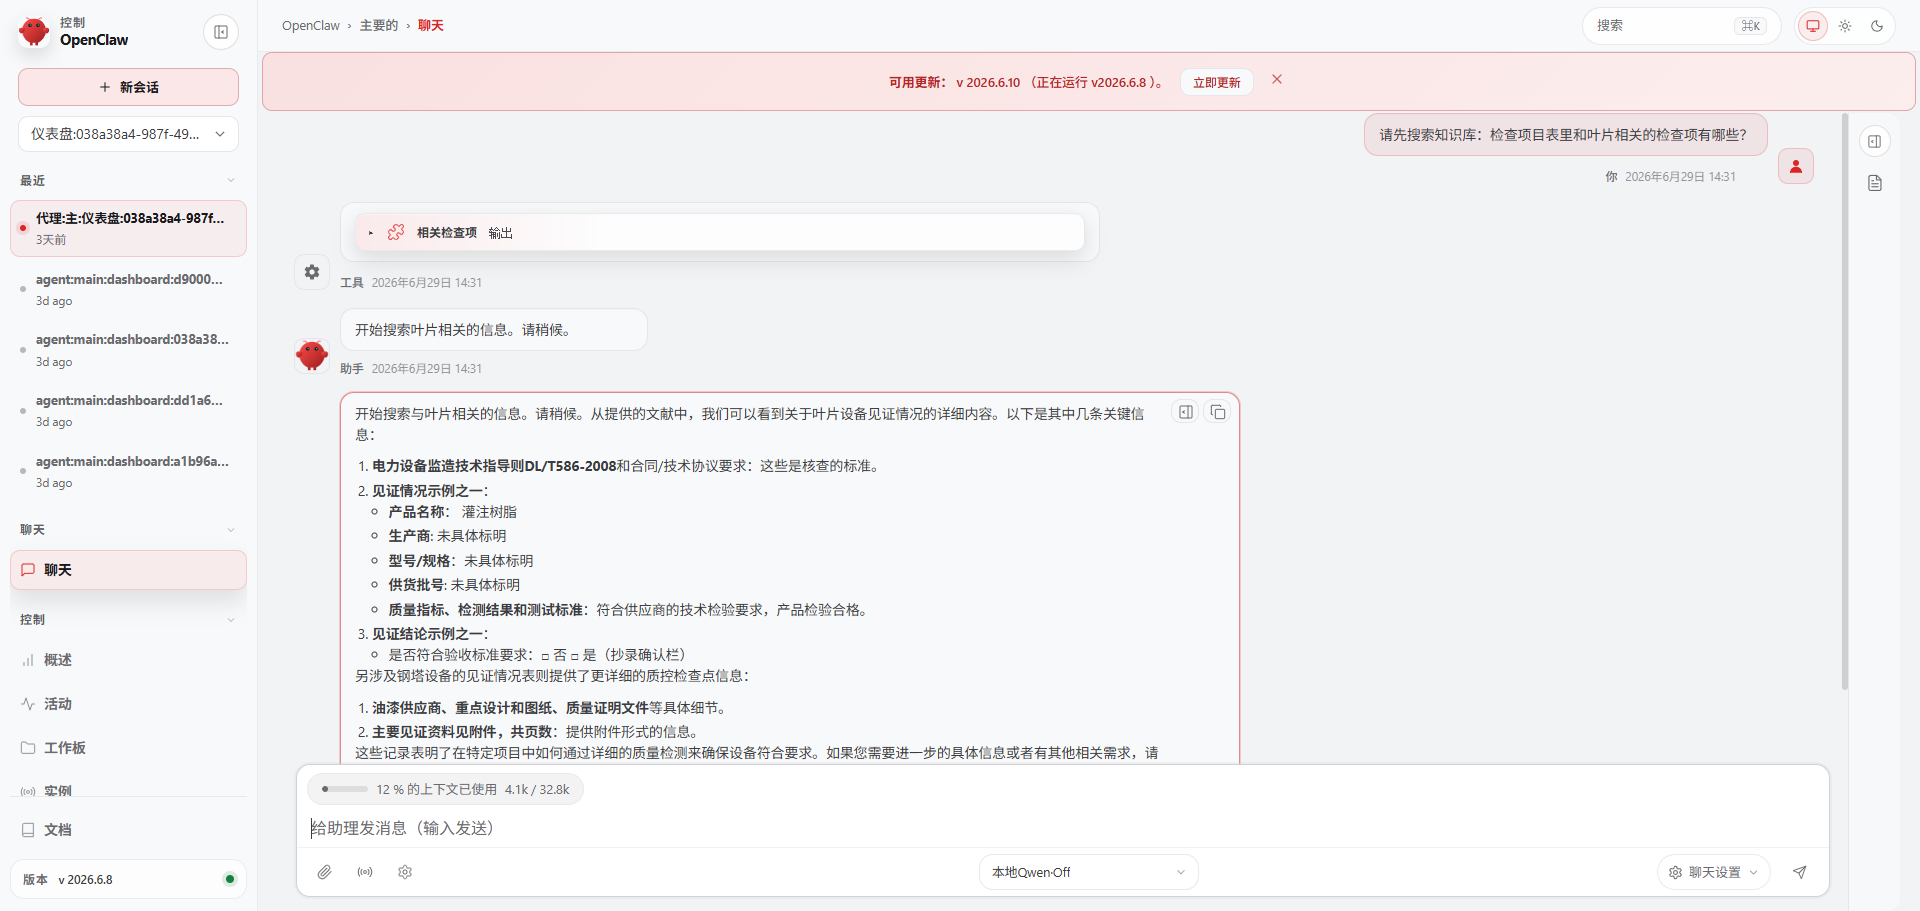This screenshot has width=1920, height=911.
Task: Open 聊天设置 dropdown
Action: tap(1713, 872)
